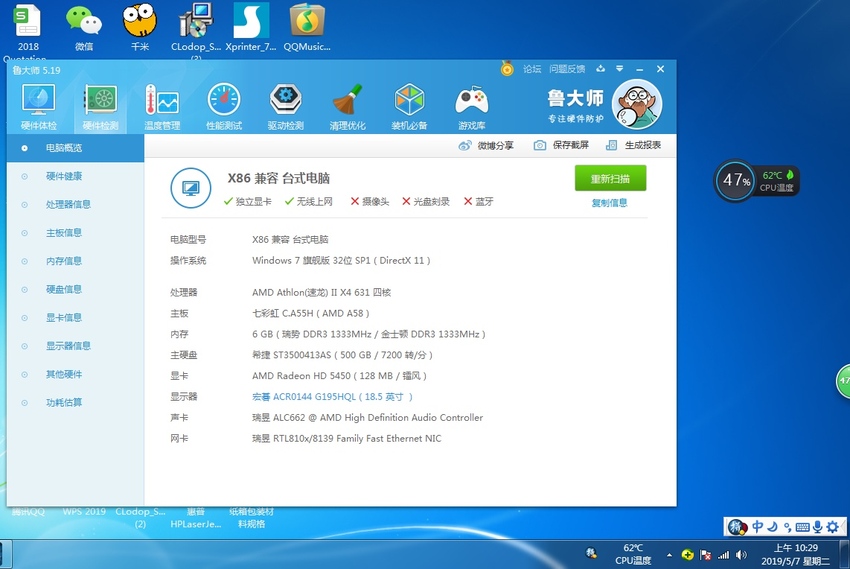Click the 47% memory usage floating widget
The width and height of the screenshot is (850, 569).
coord(736,180)
